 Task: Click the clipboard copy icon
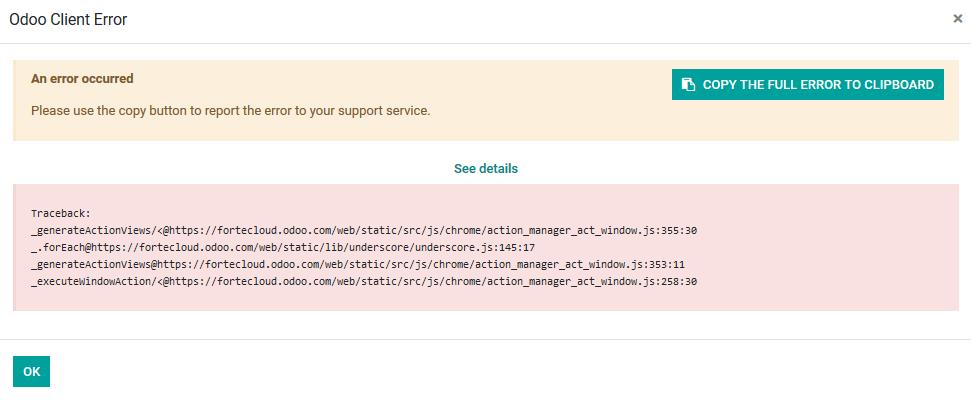click(x=688, y=85)
